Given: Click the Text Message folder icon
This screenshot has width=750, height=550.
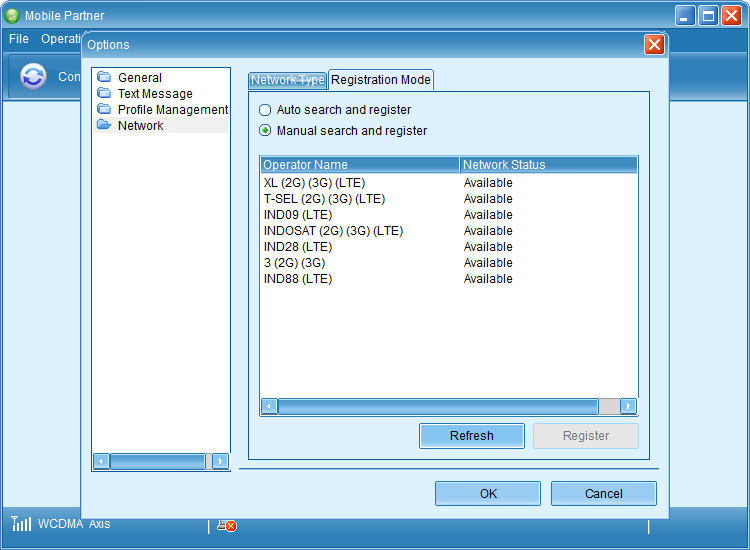Looking at the screenshot, I should [x=104, y=93].
